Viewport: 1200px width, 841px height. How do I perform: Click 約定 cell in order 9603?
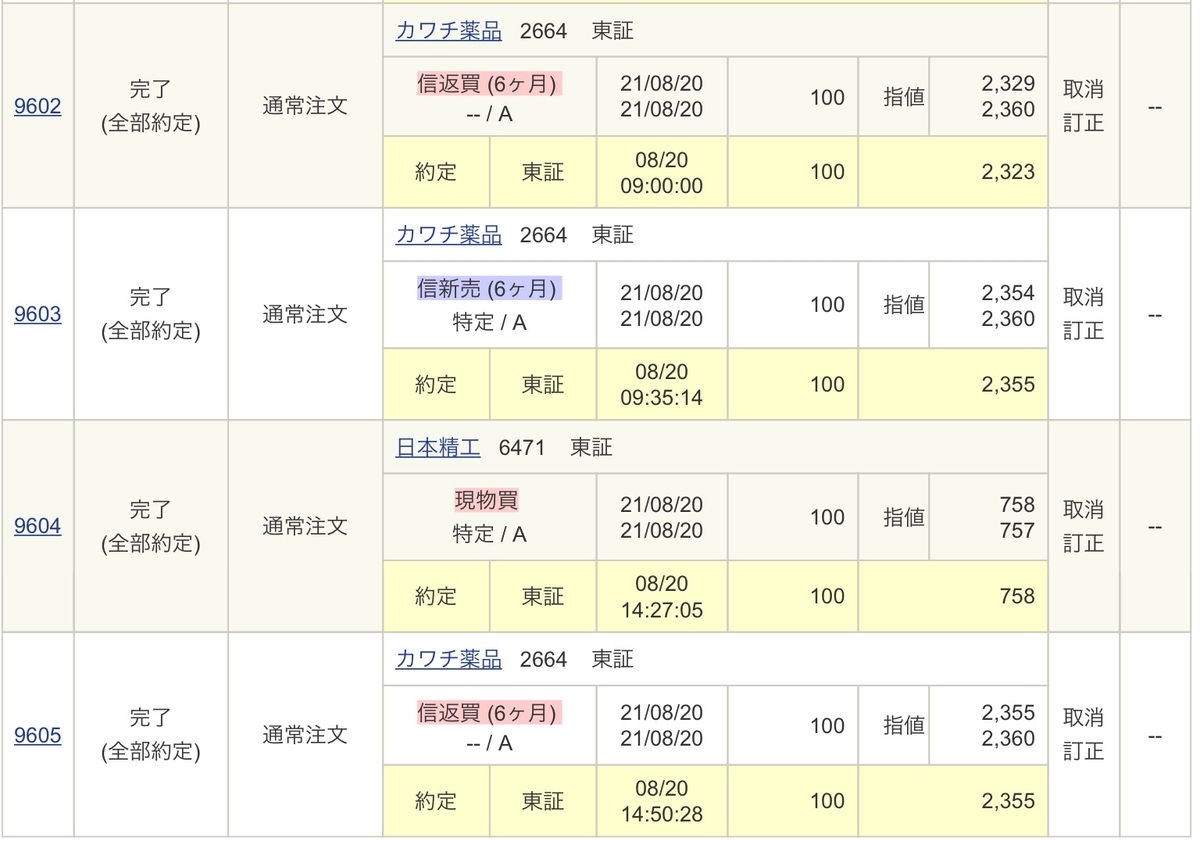436,384
